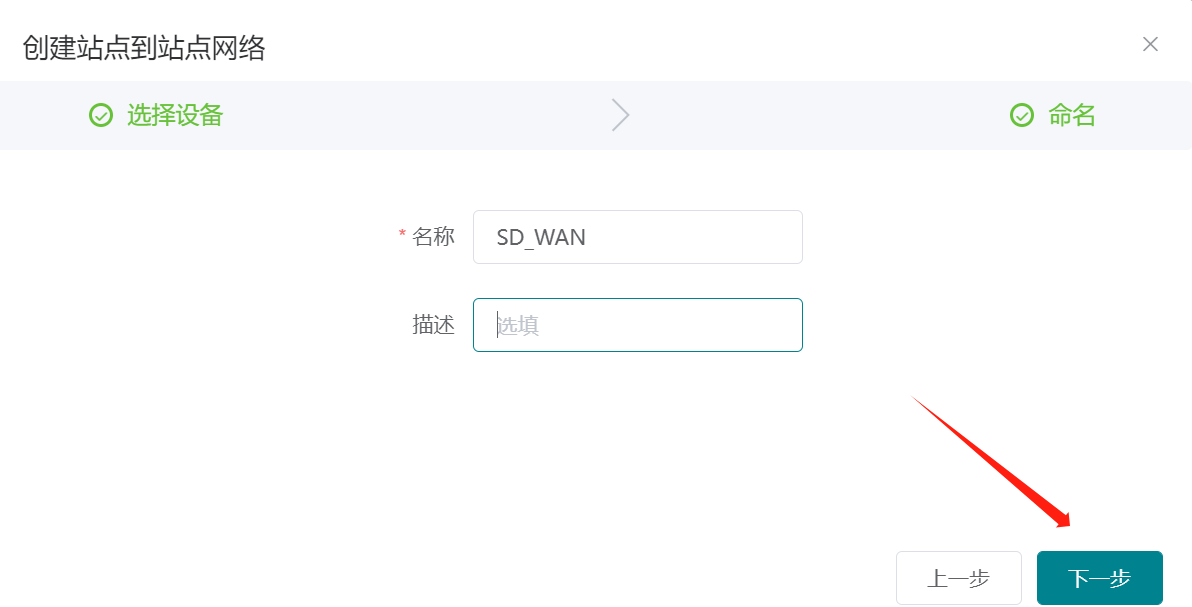Screen dimensions: 1192x607
Task: Click the red required asterisk near 名称
Action: (x=402, y=235)
